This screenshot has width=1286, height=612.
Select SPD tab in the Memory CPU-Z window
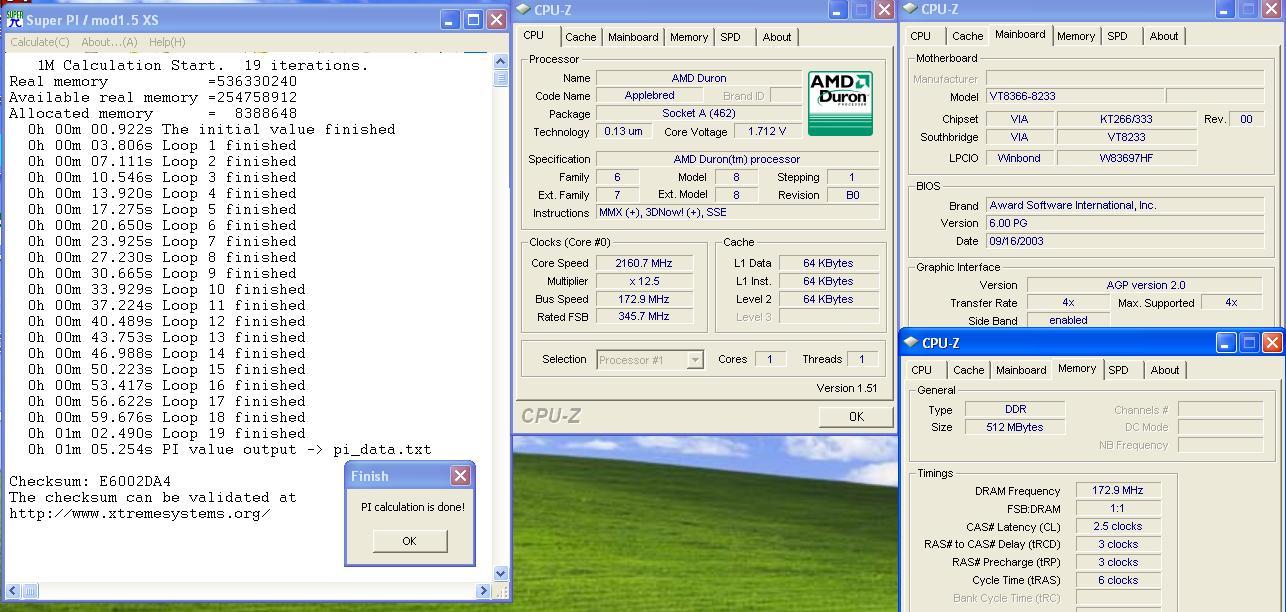[1119, 370]
